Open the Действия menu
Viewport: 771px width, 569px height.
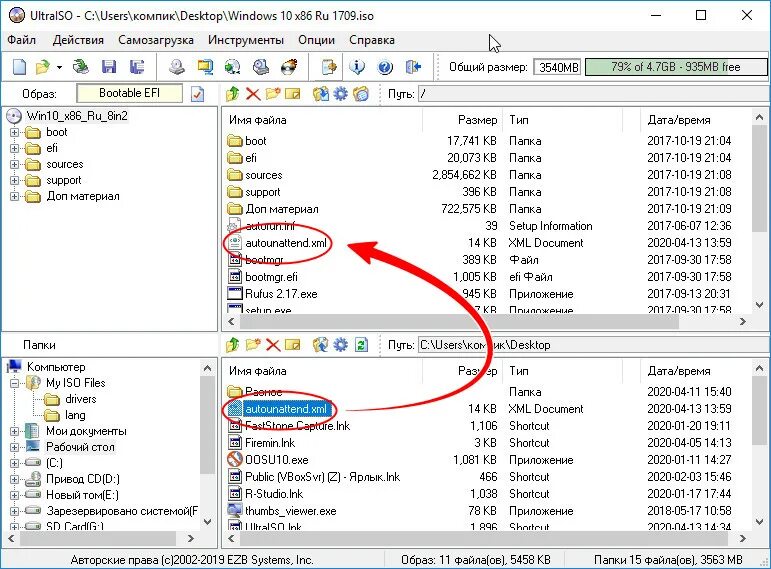(x=78, y=40)
